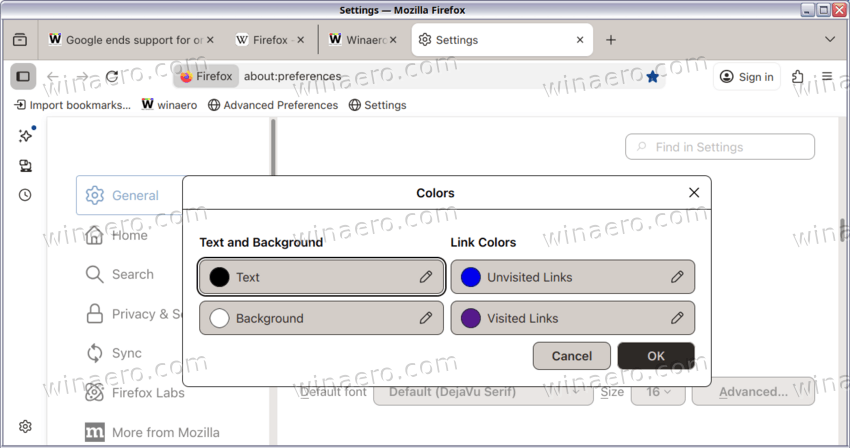Switch to the Firefox Wikipedia tab
The height and width of the screenshot is (448, 850).
point(269,40)
